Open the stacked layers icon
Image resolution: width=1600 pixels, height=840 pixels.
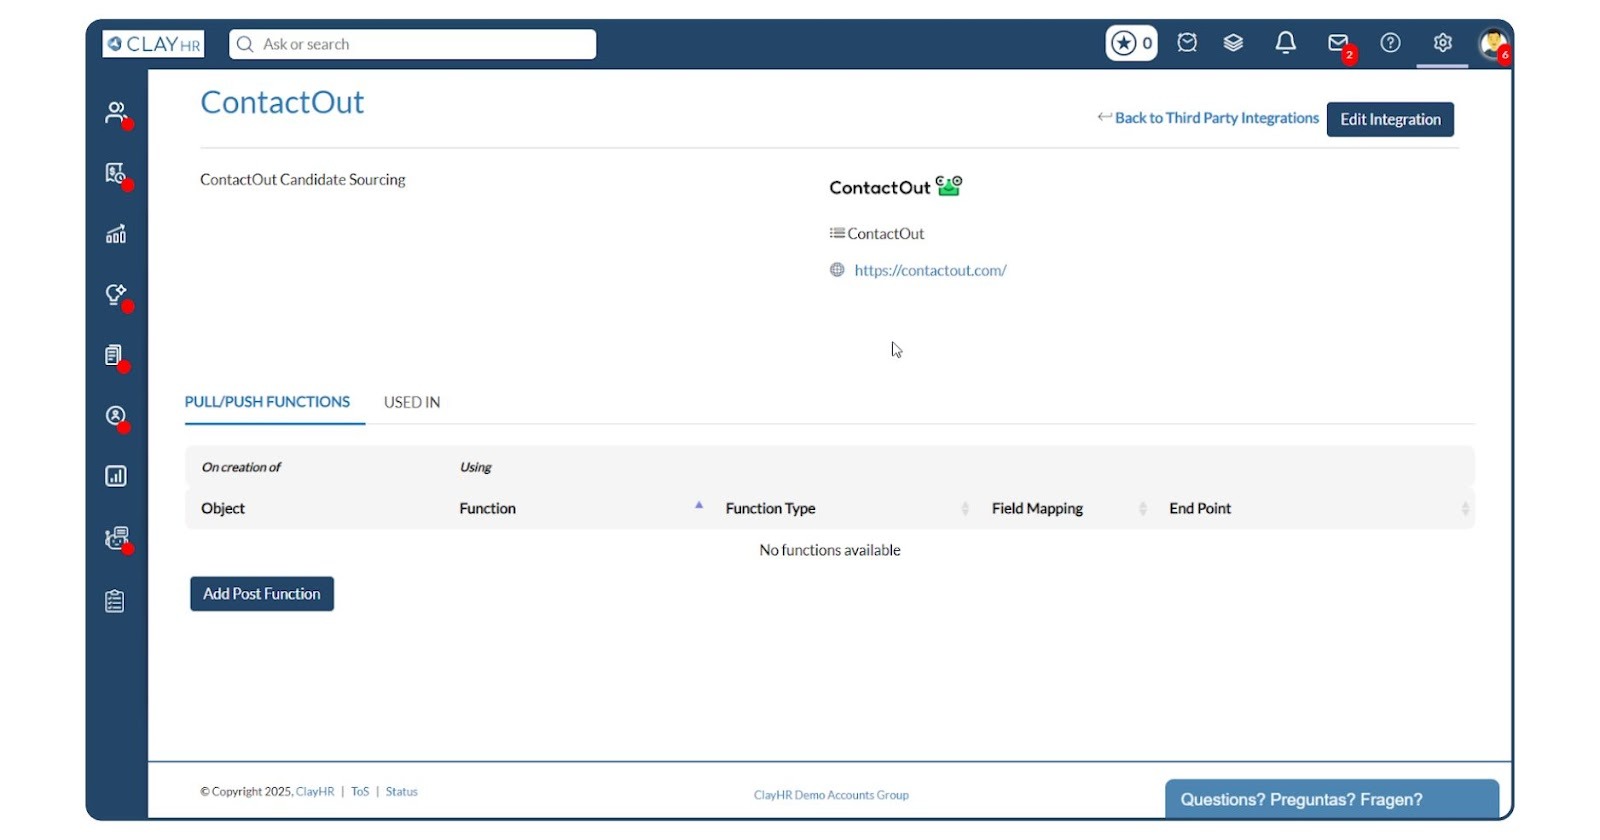coord(1233,43)
